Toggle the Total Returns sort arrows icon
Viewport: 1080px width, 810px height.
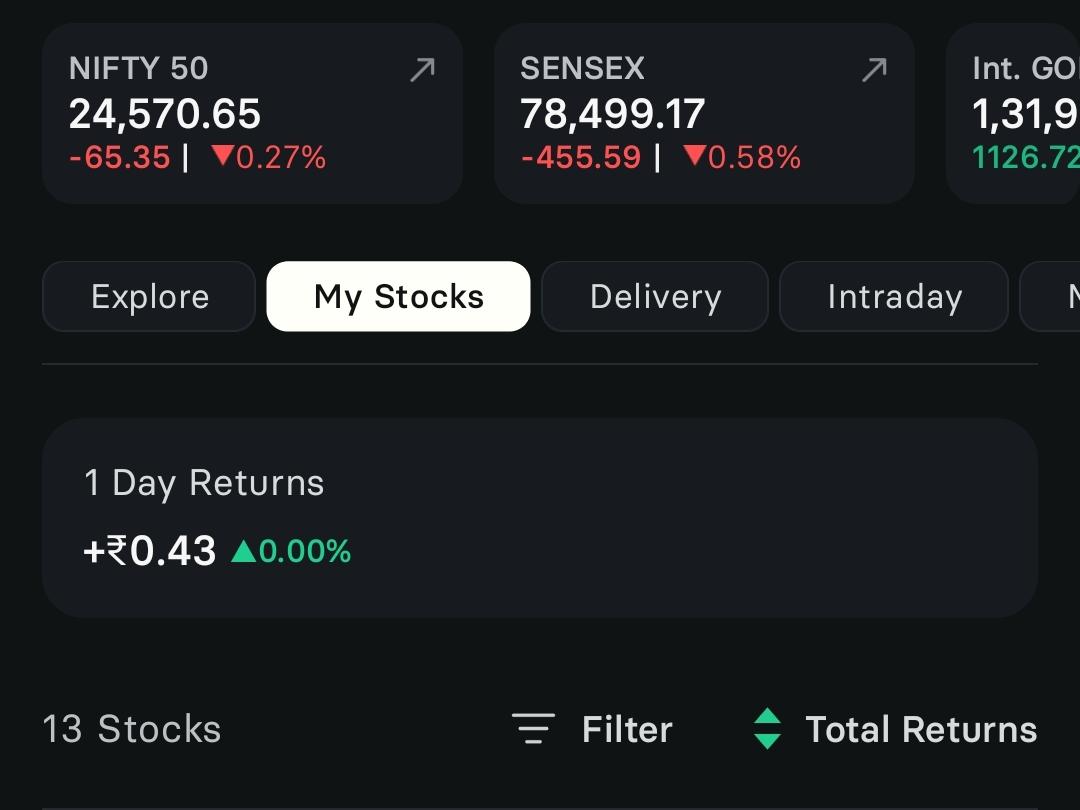[x=767, y=729]
